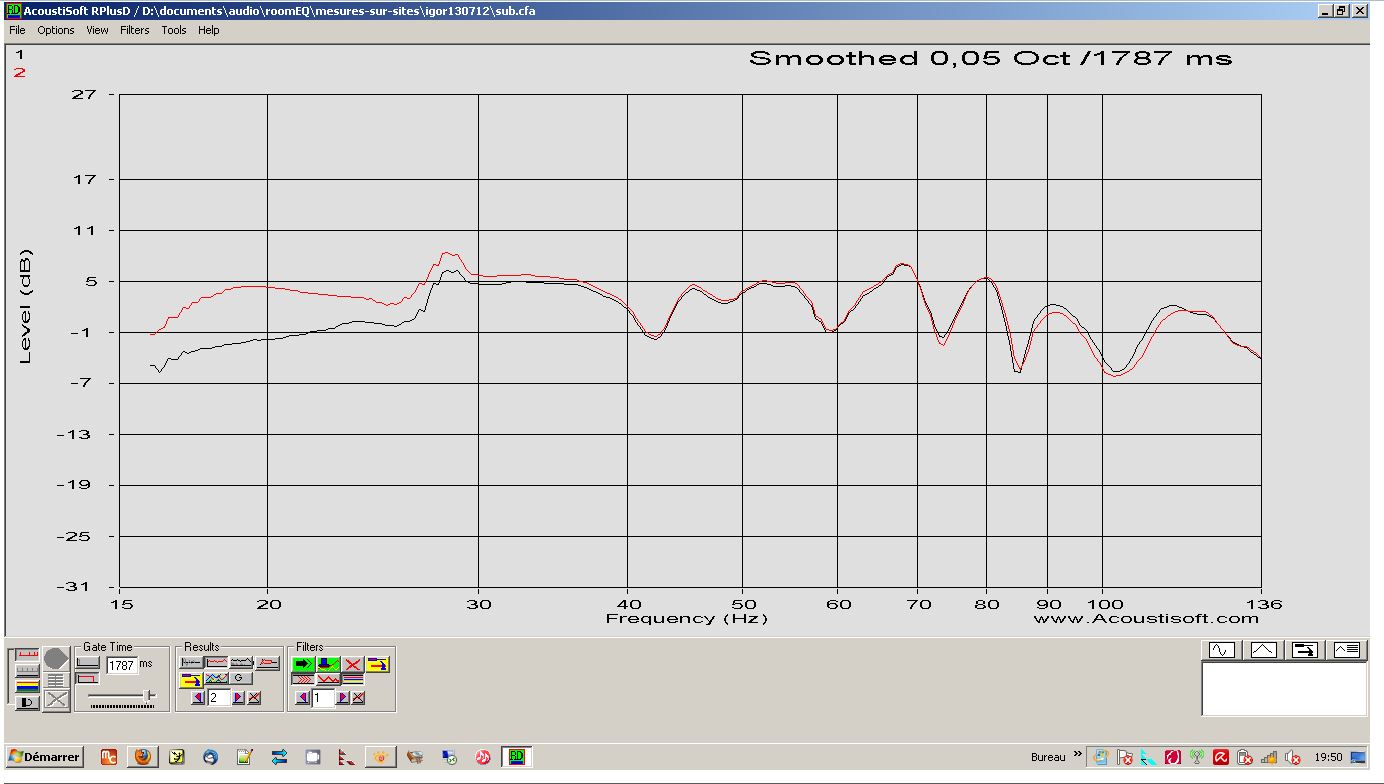Viewport: 1384px width, 784px height.
Task: Step Results number up with right arrow
Action: click(238, 698)
